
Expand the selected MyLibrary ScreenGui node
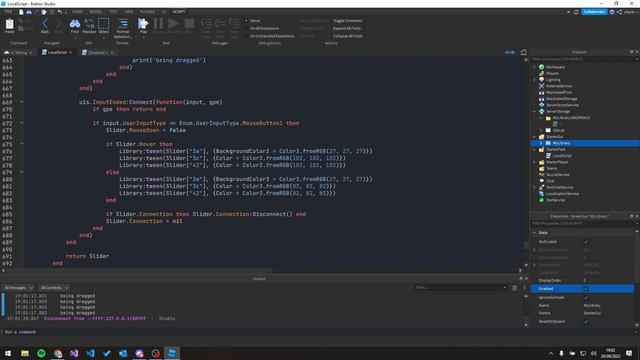(541, 143)
